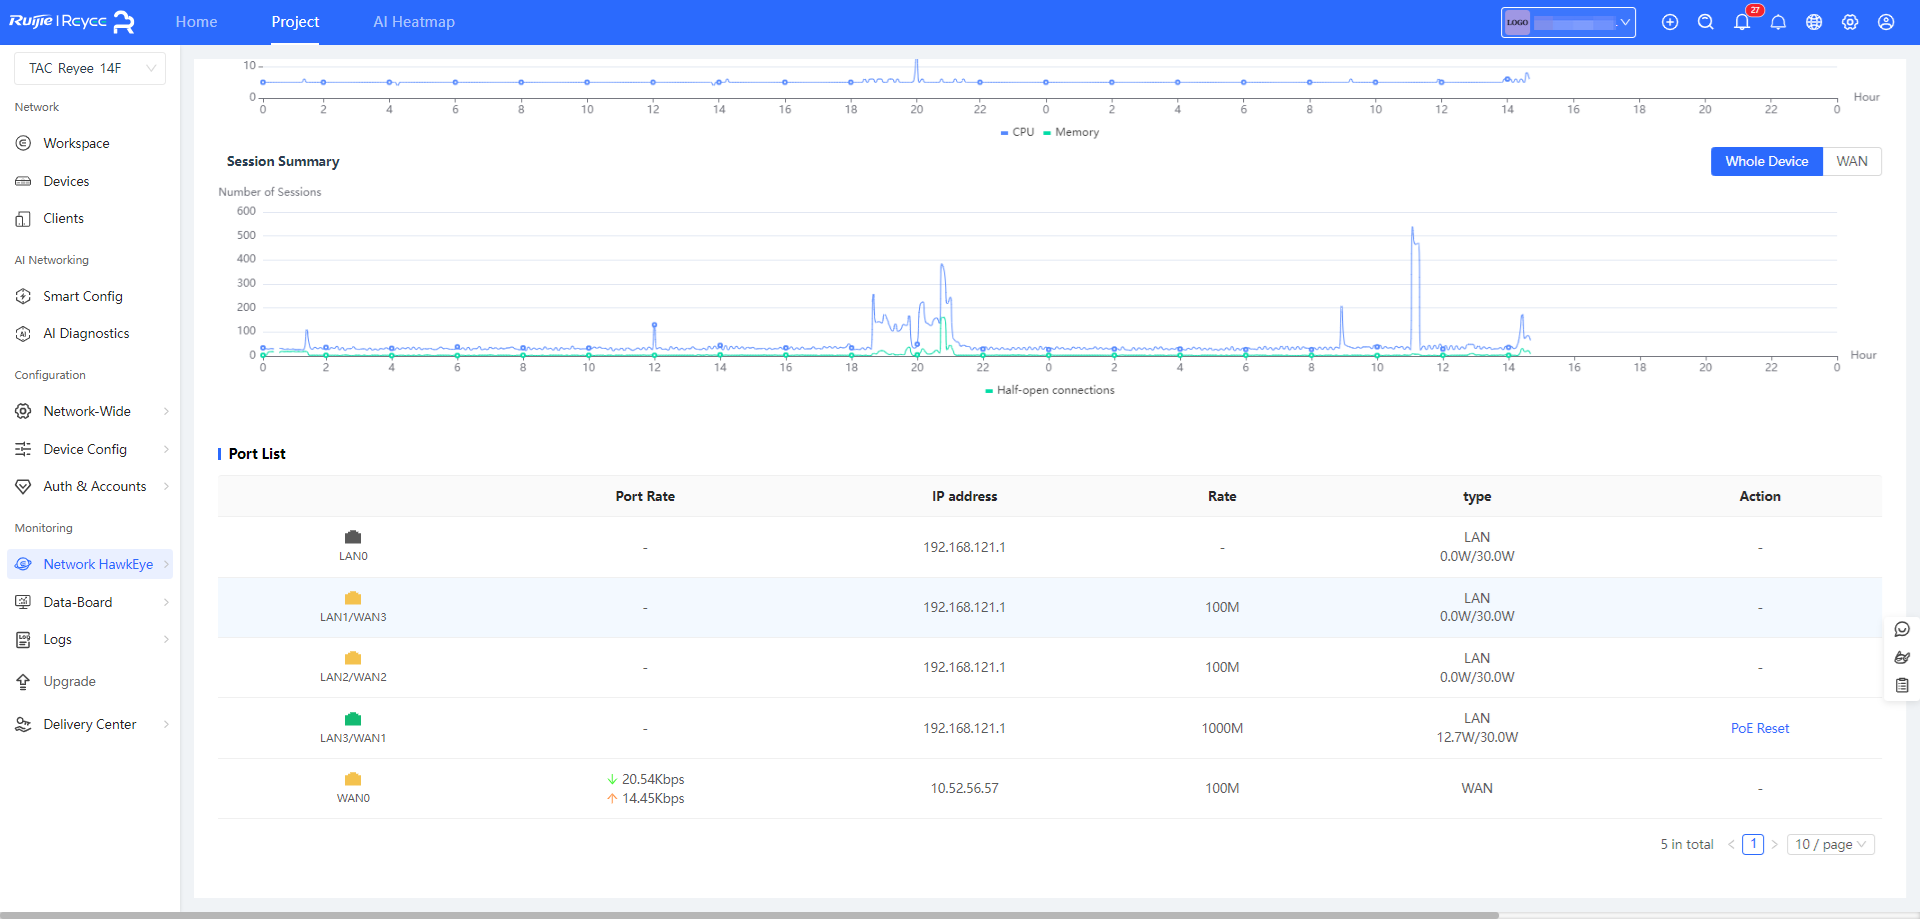
Task: Open the chat support floating icon
Action: 1901,629
